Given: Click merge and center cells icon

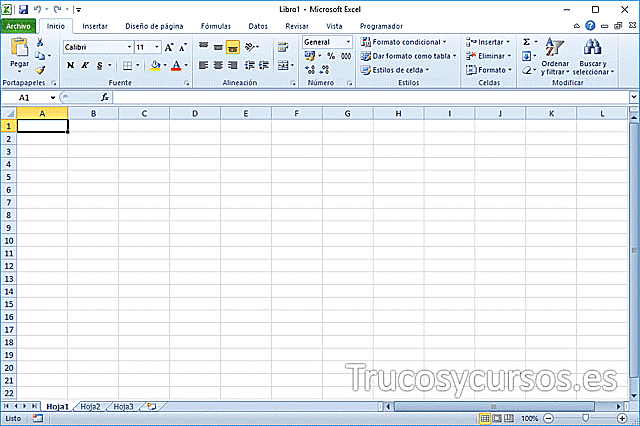Looking at the screenshot, I should coord(283,65).
